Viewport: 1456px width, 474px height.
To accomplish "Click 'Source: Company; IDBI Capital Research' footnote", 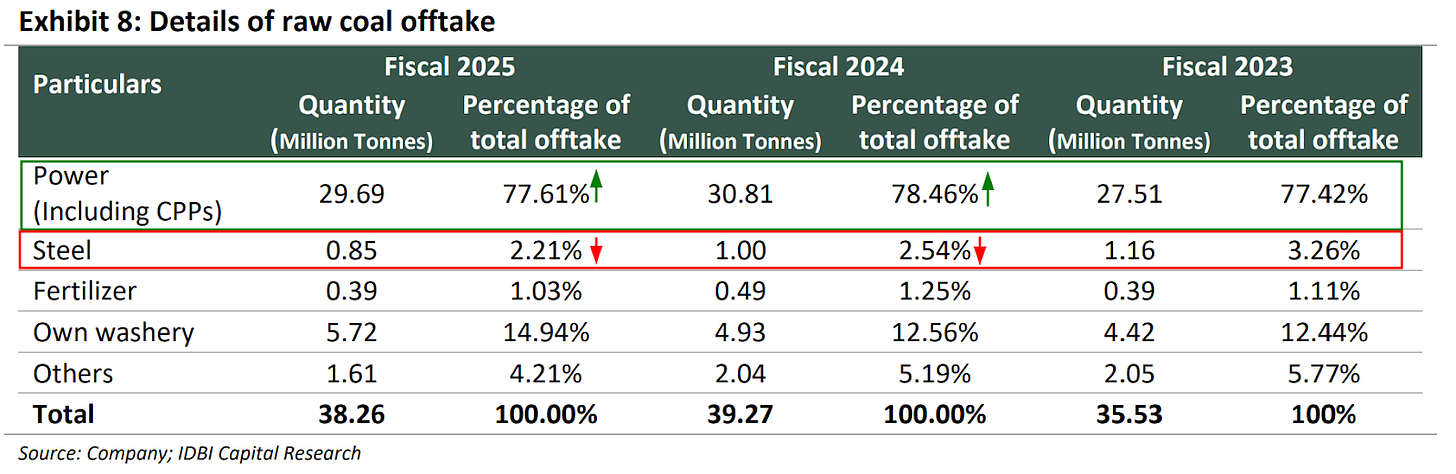I will (x=189, y=453).
